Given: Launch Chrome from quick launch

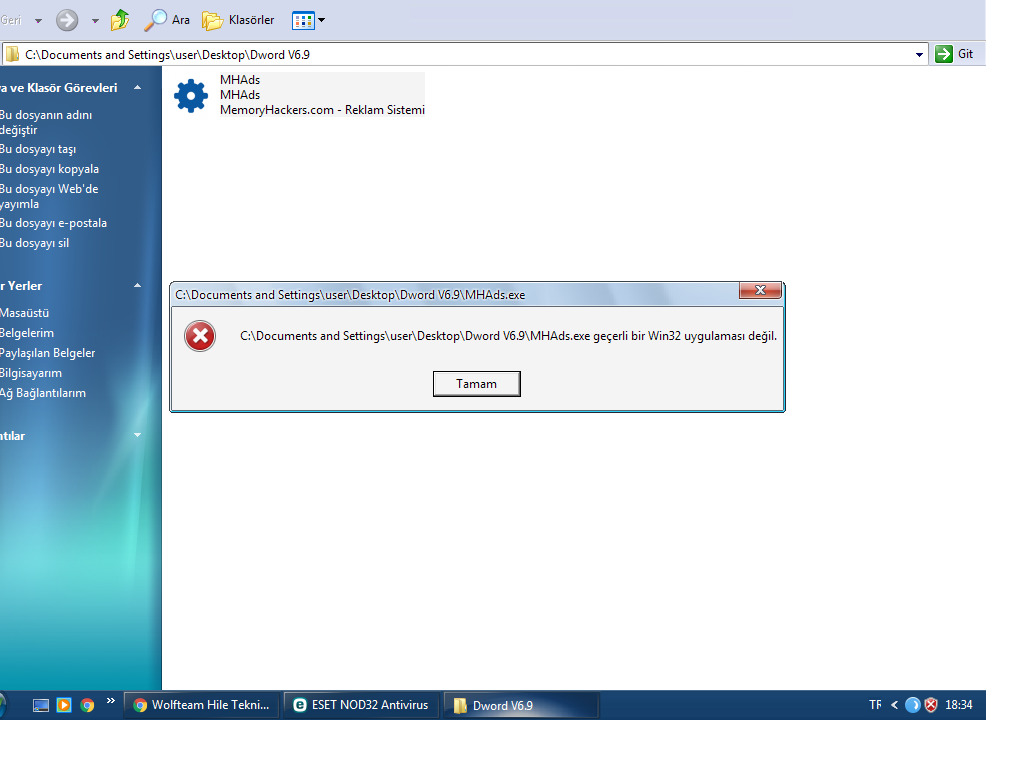Looking at the screenshot, I should 87,705.
